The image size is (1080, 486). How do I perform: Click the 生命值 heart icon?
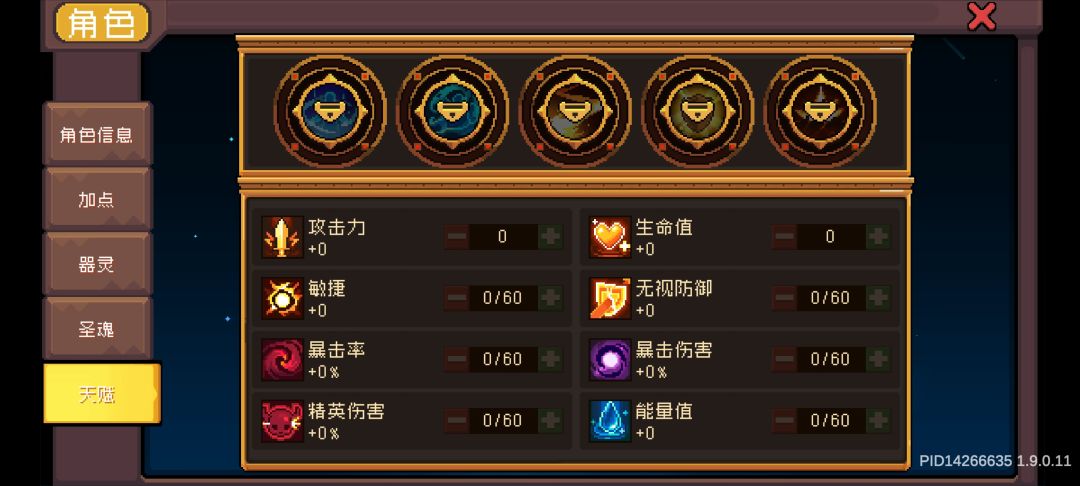coord(610,237)
